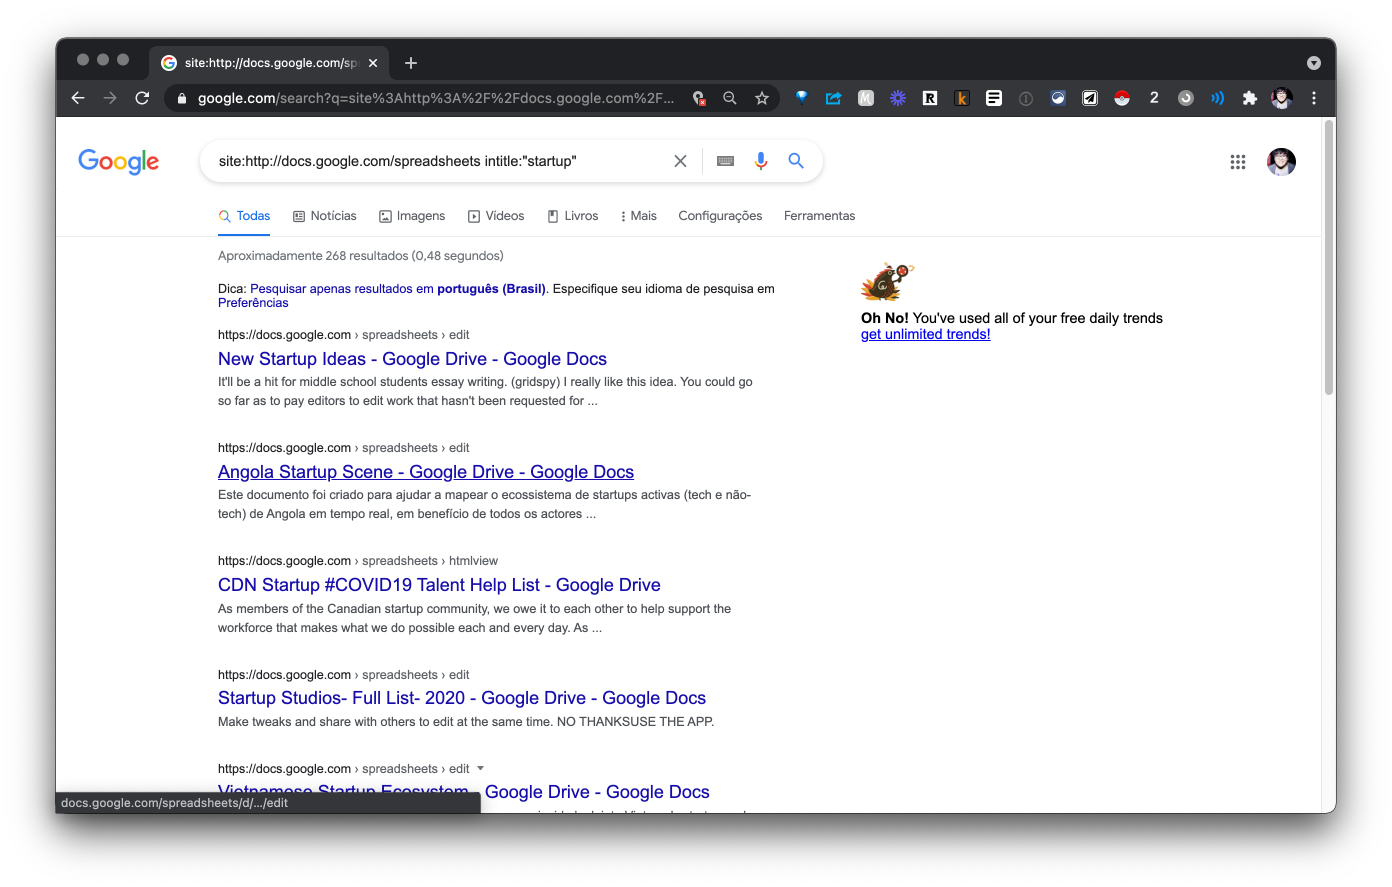This screenshot has width=1392, height=887.
Task: Expand the Mais menu
Action: point(639,216)
